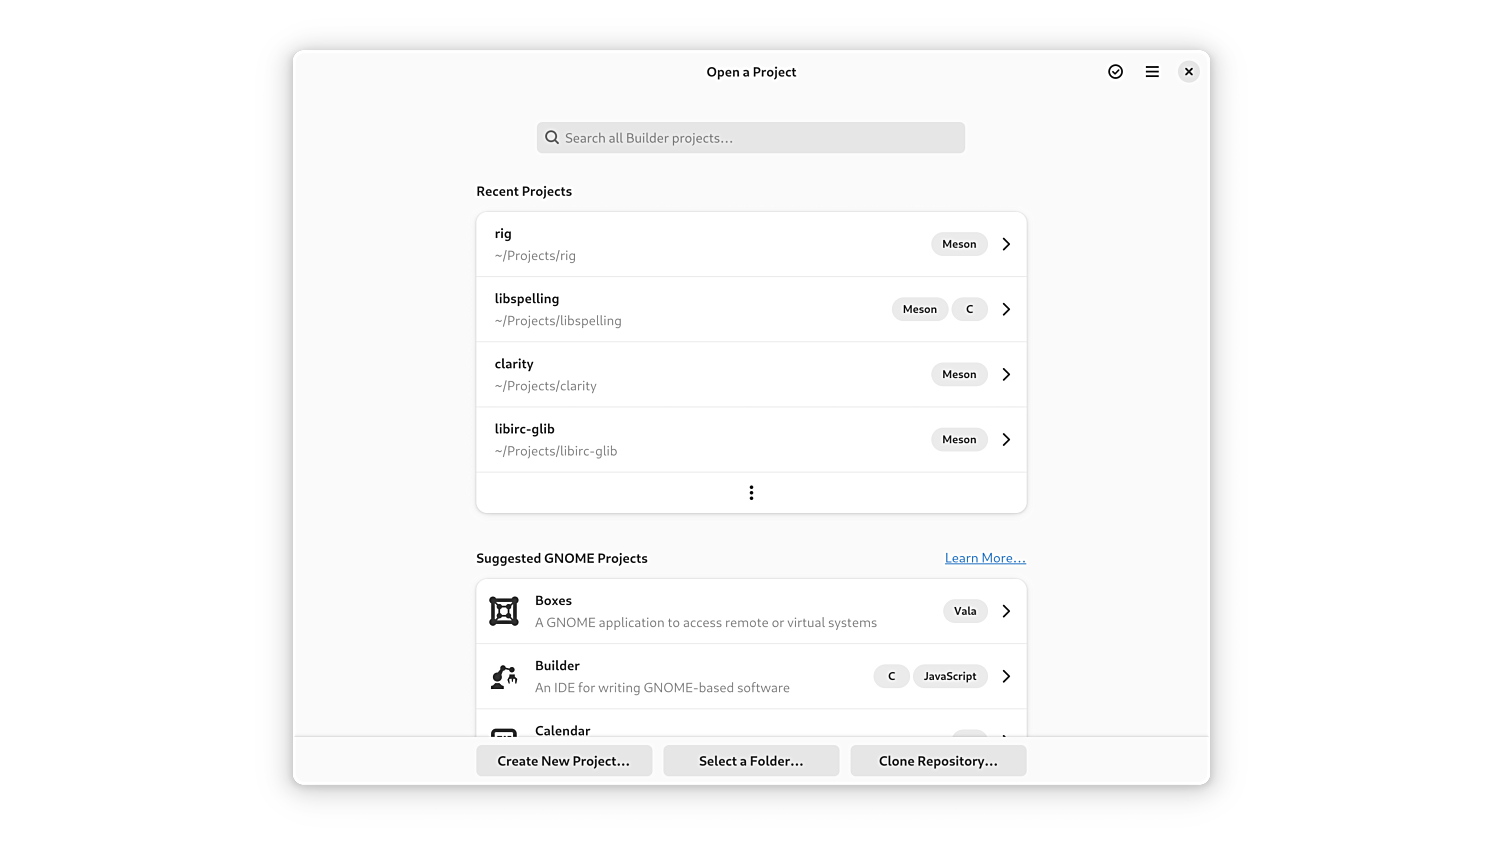Click the search magnifier icon
The width and height of the screenshot is (1504, 846).
tap(552, 138)
